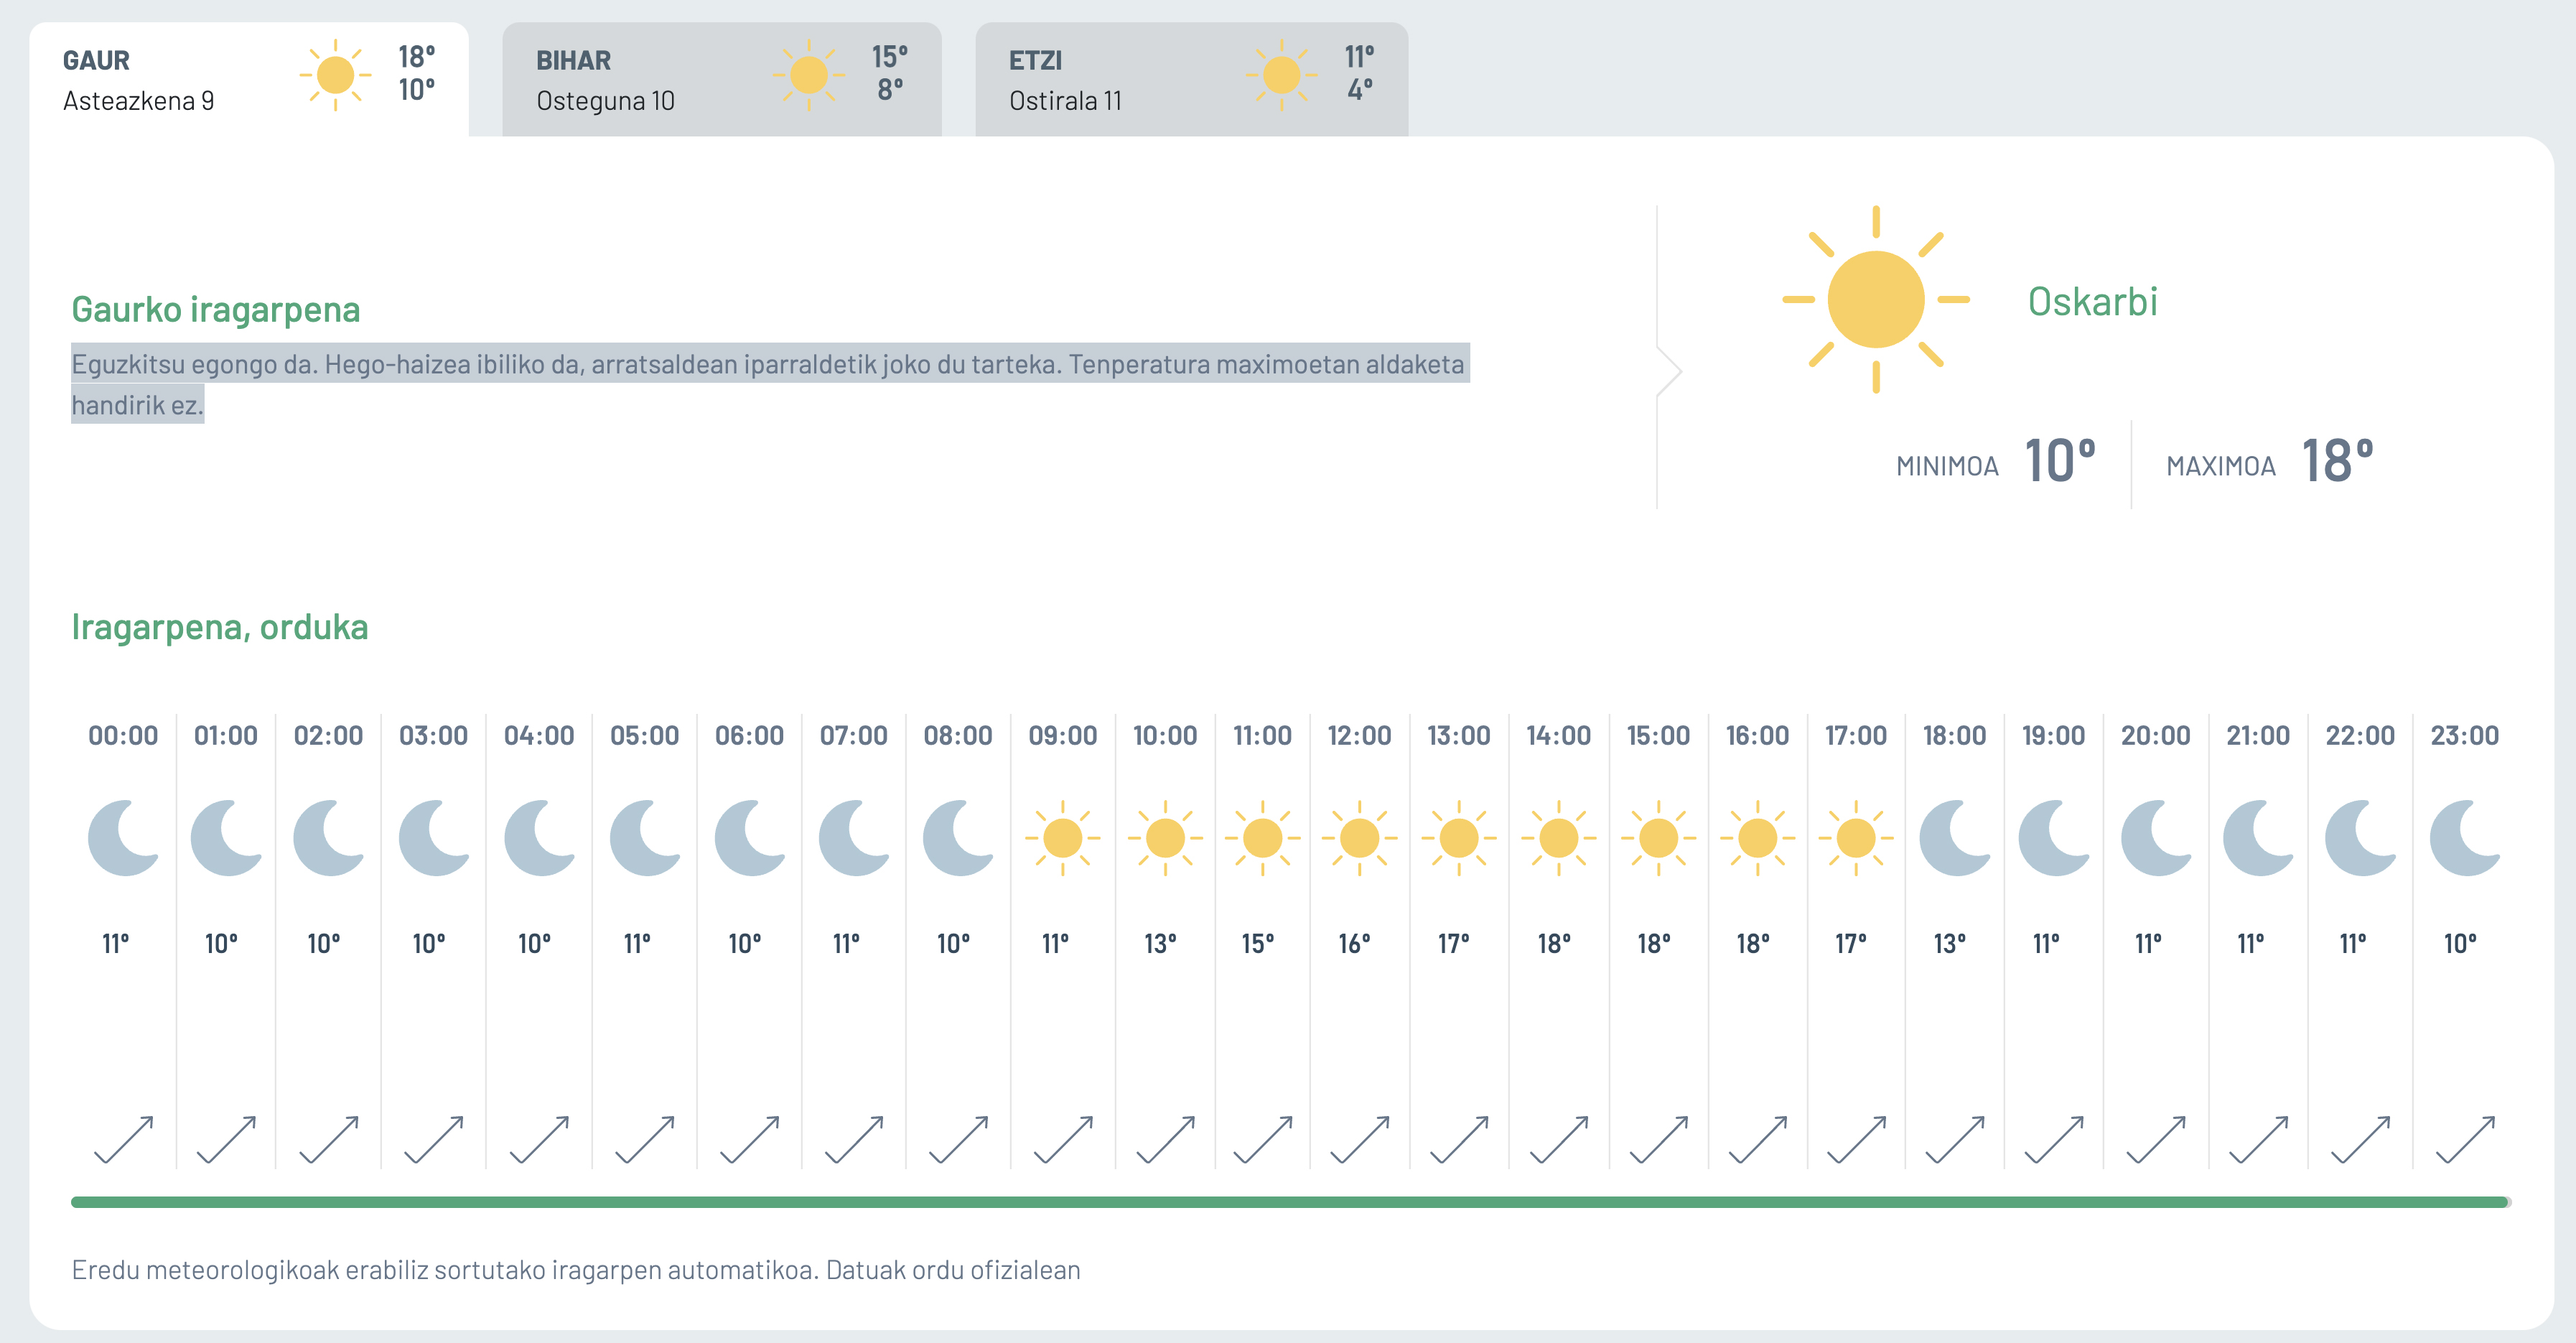
Task: Click the 13° temperature at 10:00
Action: [x=1160, y=944]
